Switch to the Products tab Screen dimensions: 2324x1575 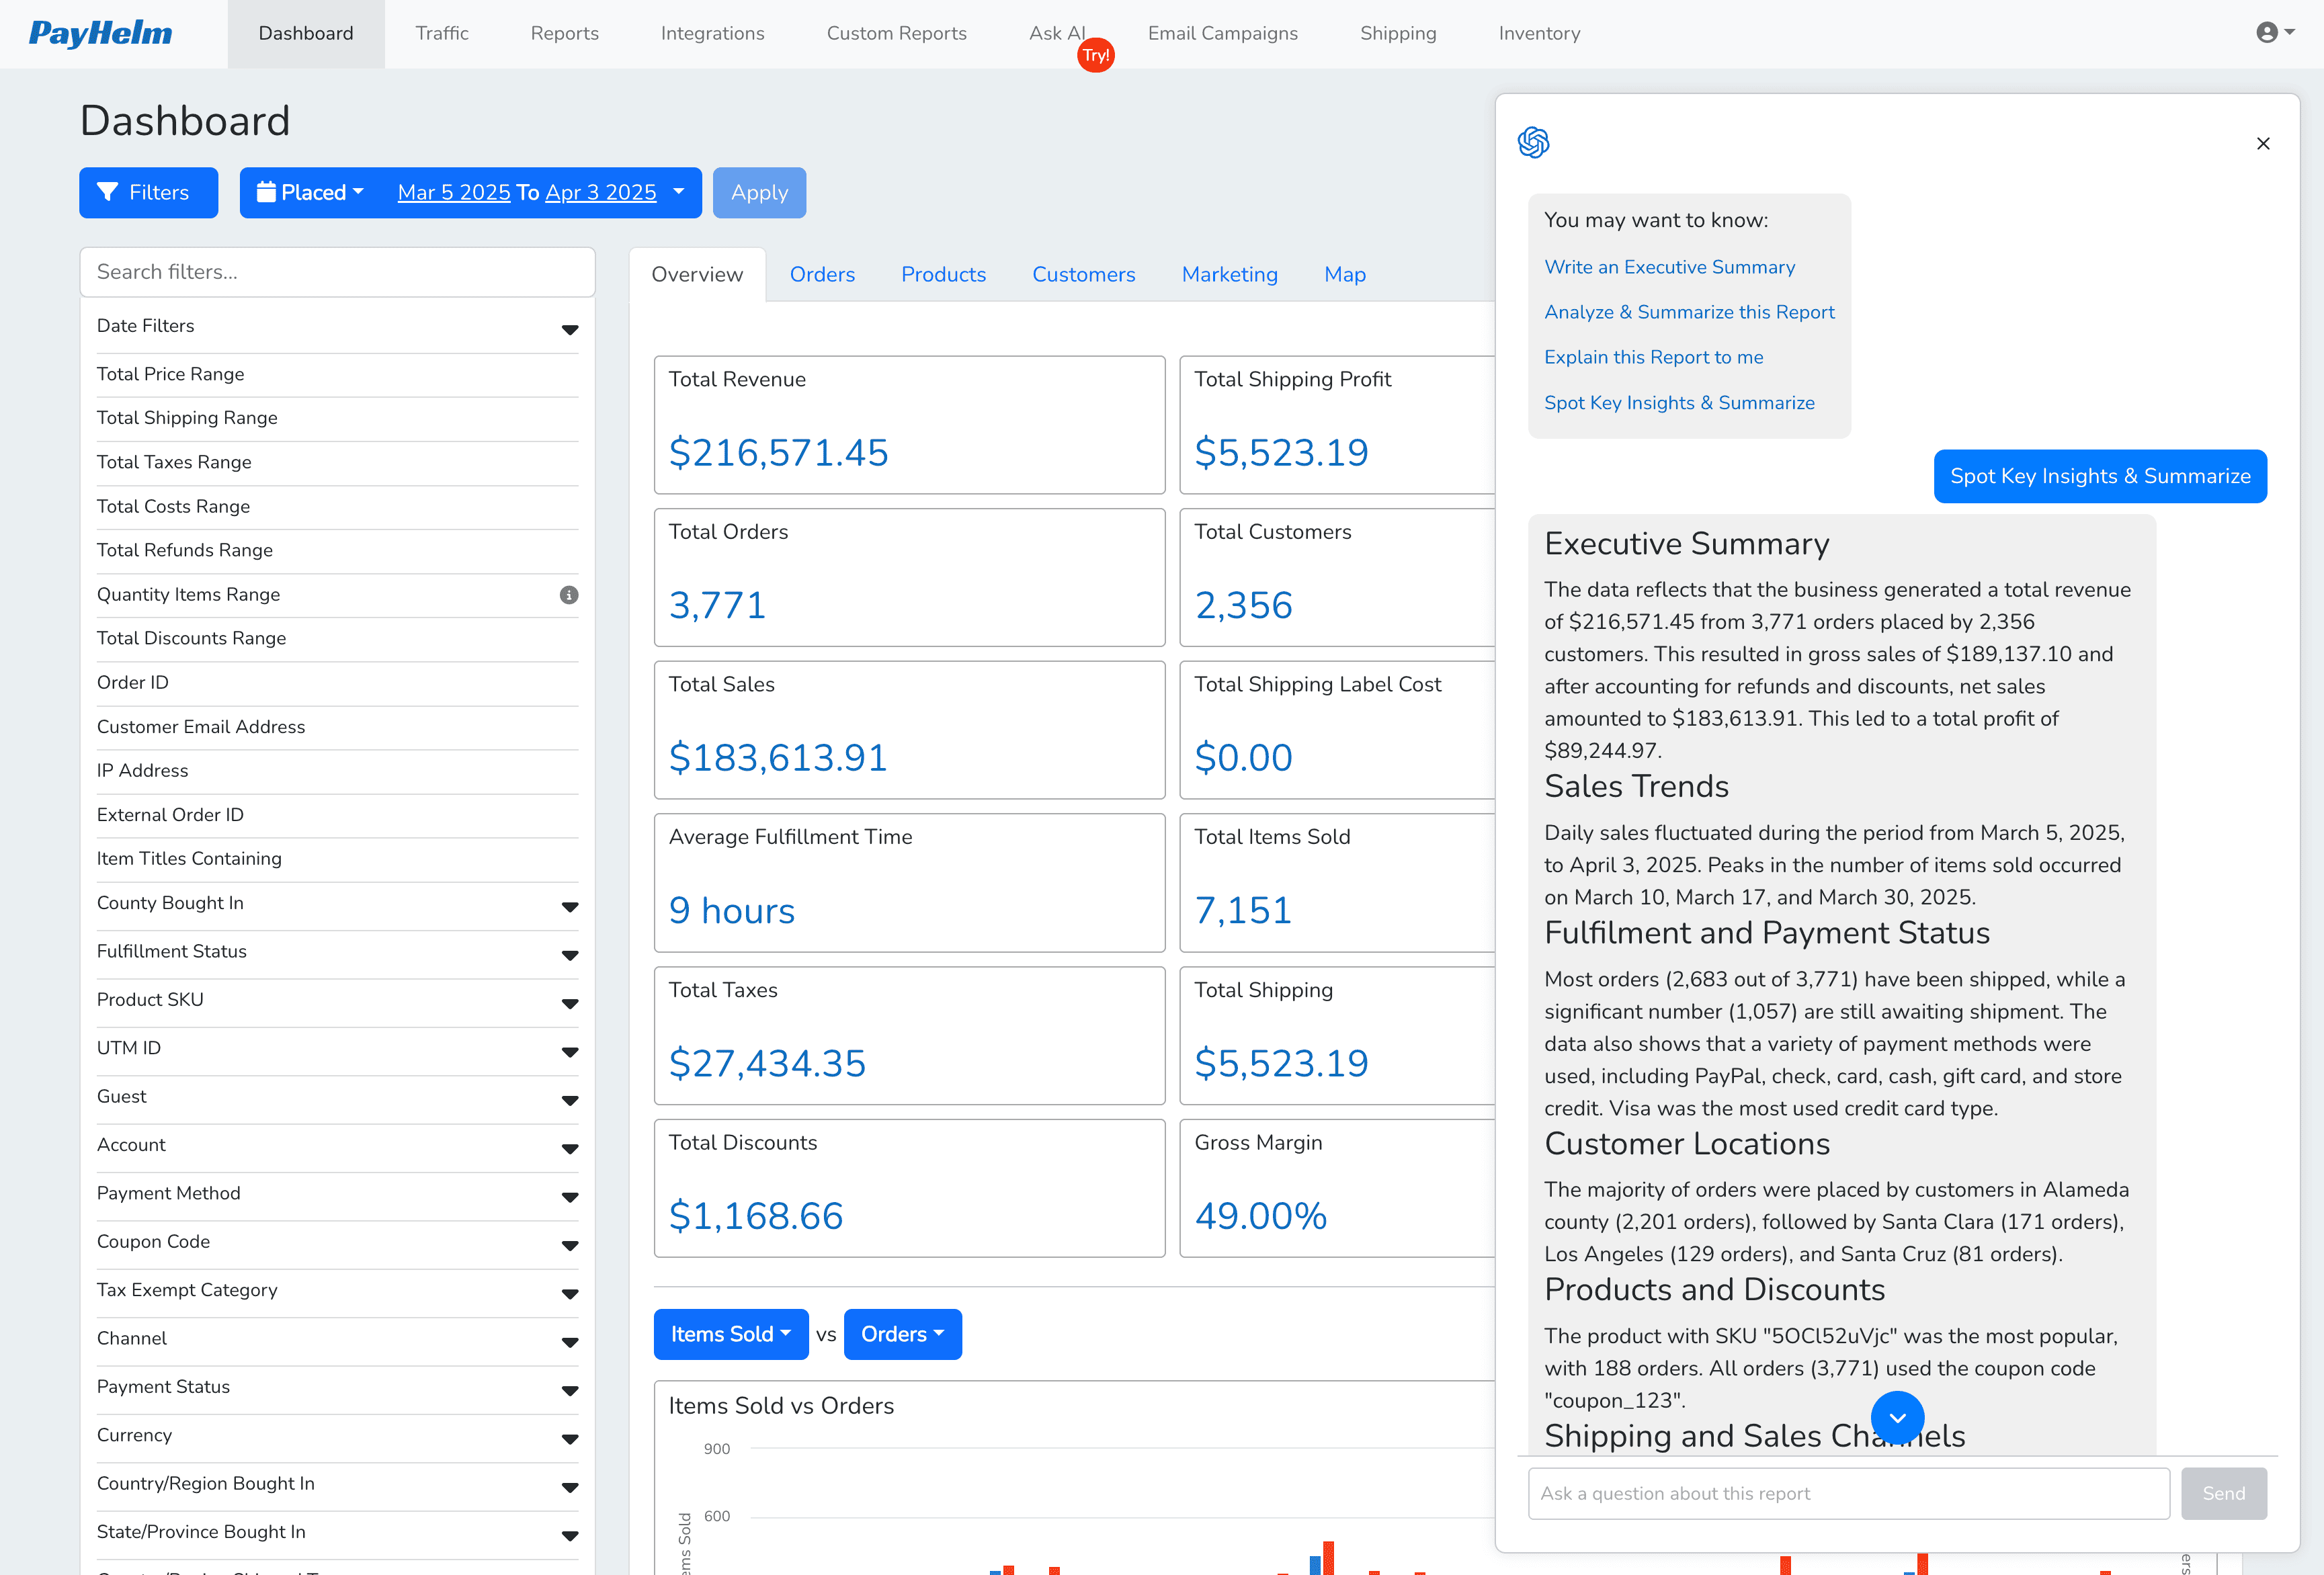coord(943,274)
